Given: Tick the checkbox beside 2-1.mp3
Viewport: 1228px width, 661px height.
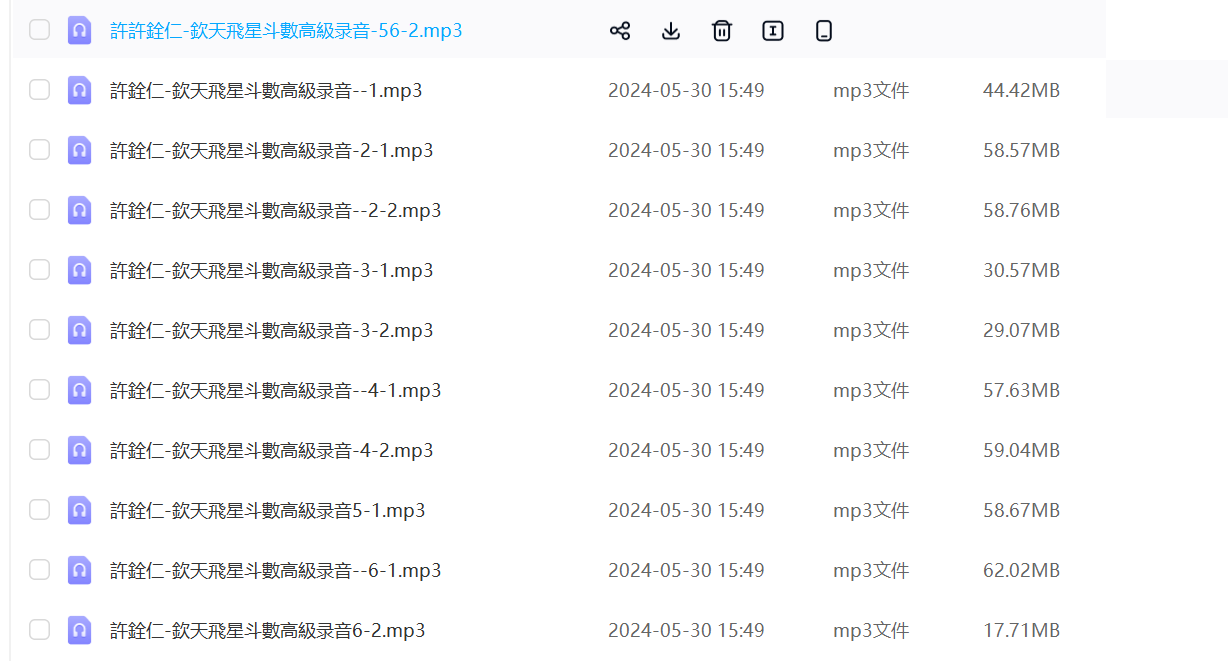Looking at the screenshot, I should click(39, 150).
